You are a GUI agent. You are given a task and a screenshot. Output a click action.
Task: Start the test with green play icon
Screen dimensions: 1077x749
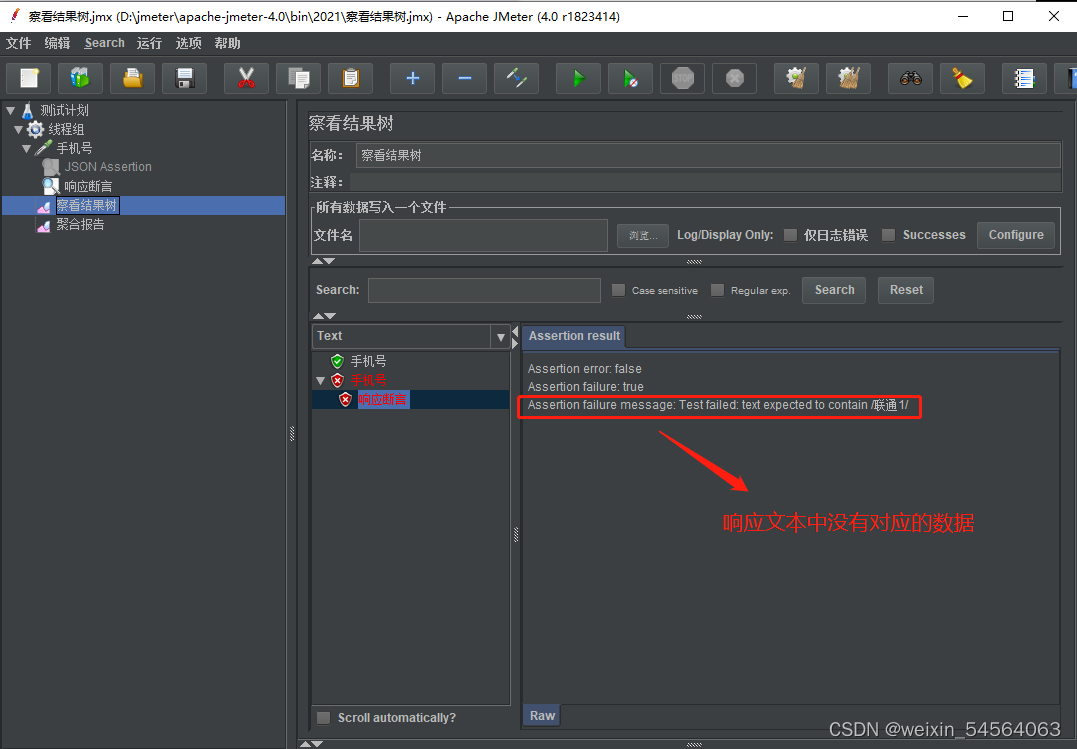(x=578, y=78)
